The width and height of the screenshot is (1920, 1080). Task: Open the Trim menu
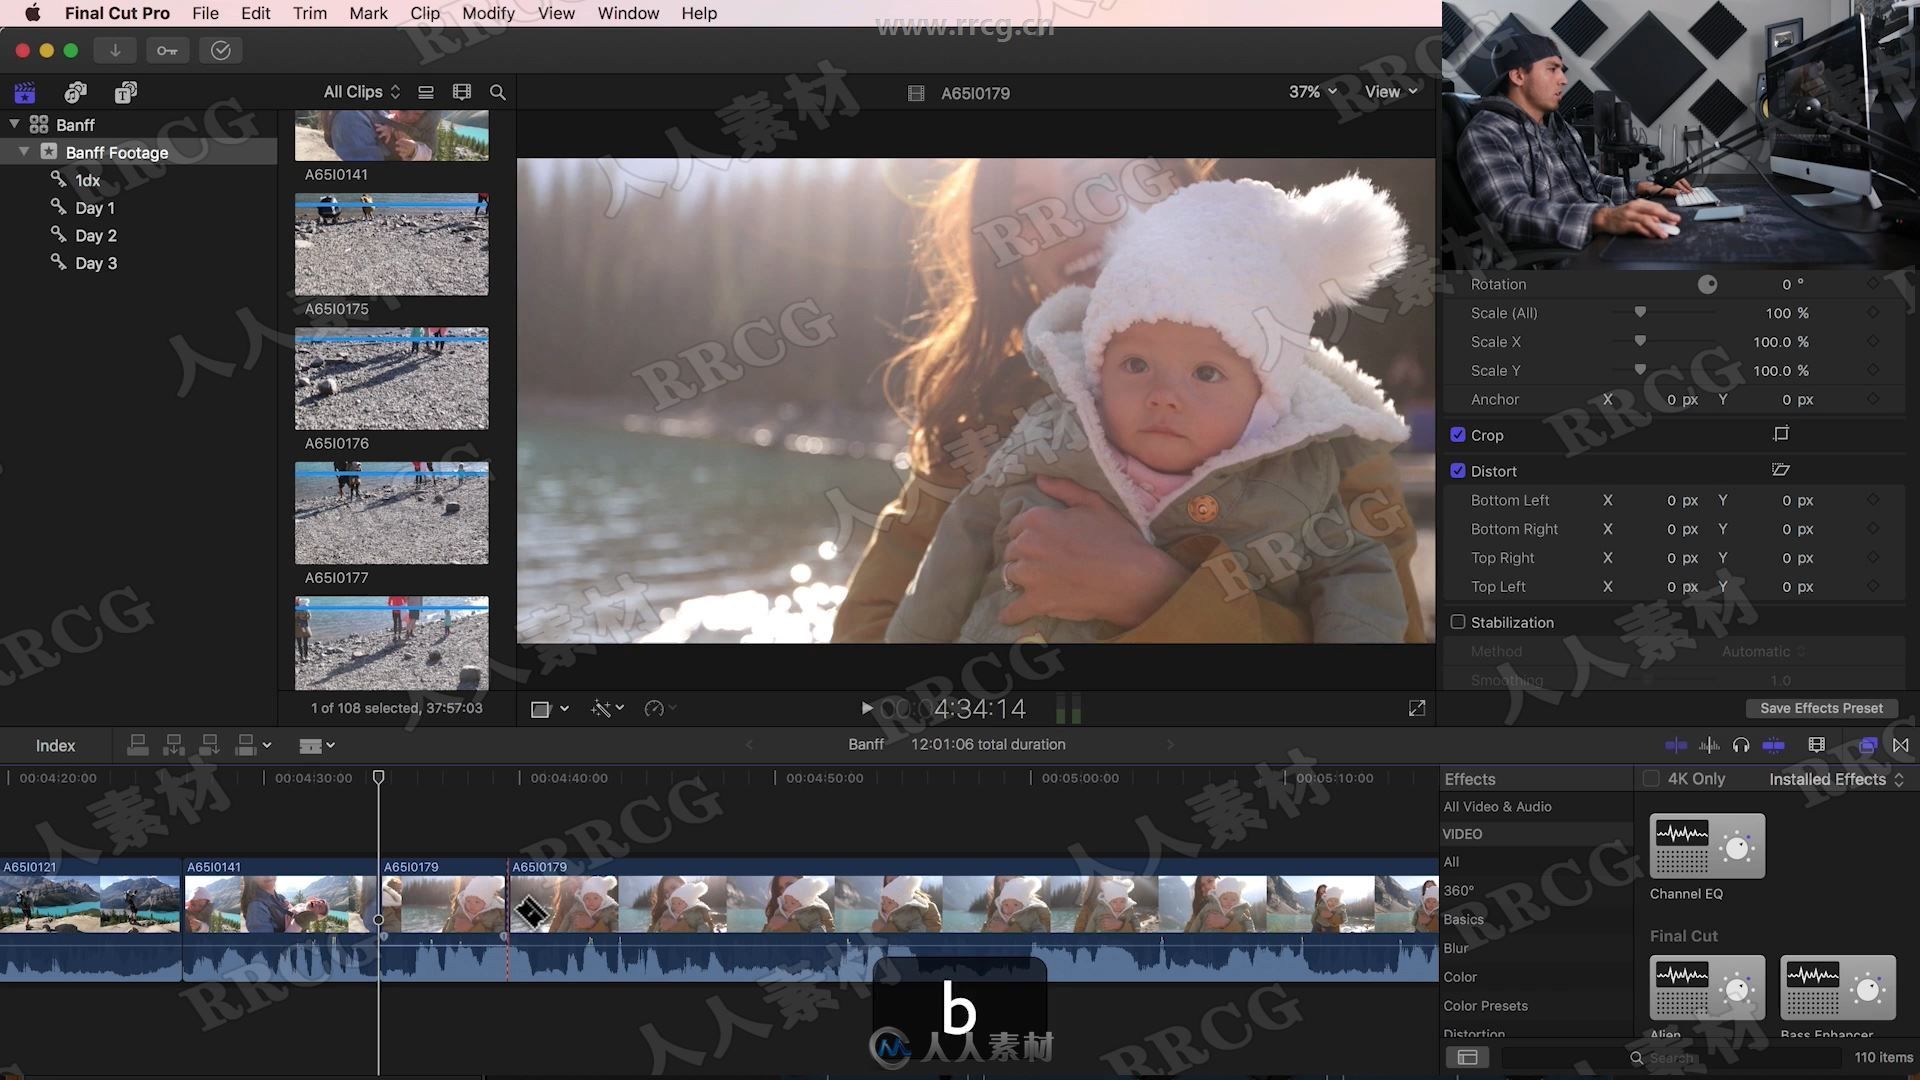[310, 13]
